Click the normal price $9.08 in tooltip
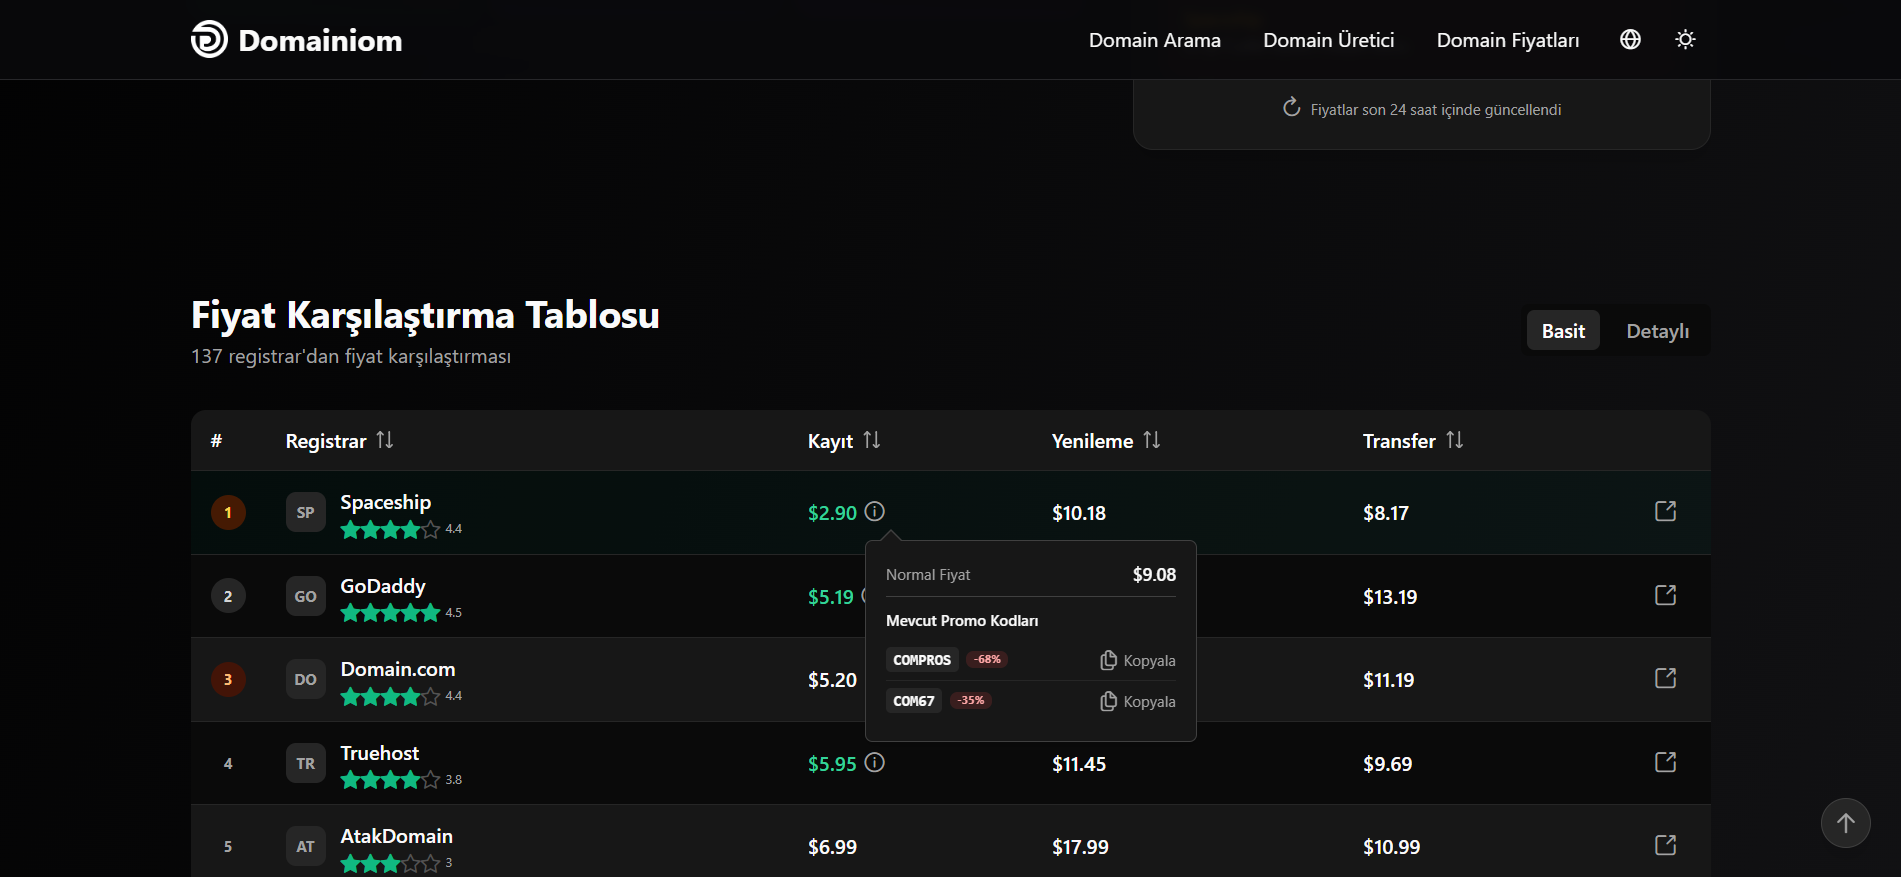The image size is (1901, 877). pyautogui.click(x=1154, y=575)
